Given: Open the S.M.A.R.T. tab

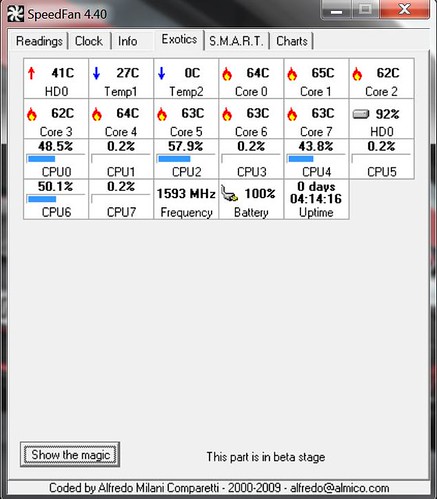Looking at the screenshot, I should coord(236,41).
